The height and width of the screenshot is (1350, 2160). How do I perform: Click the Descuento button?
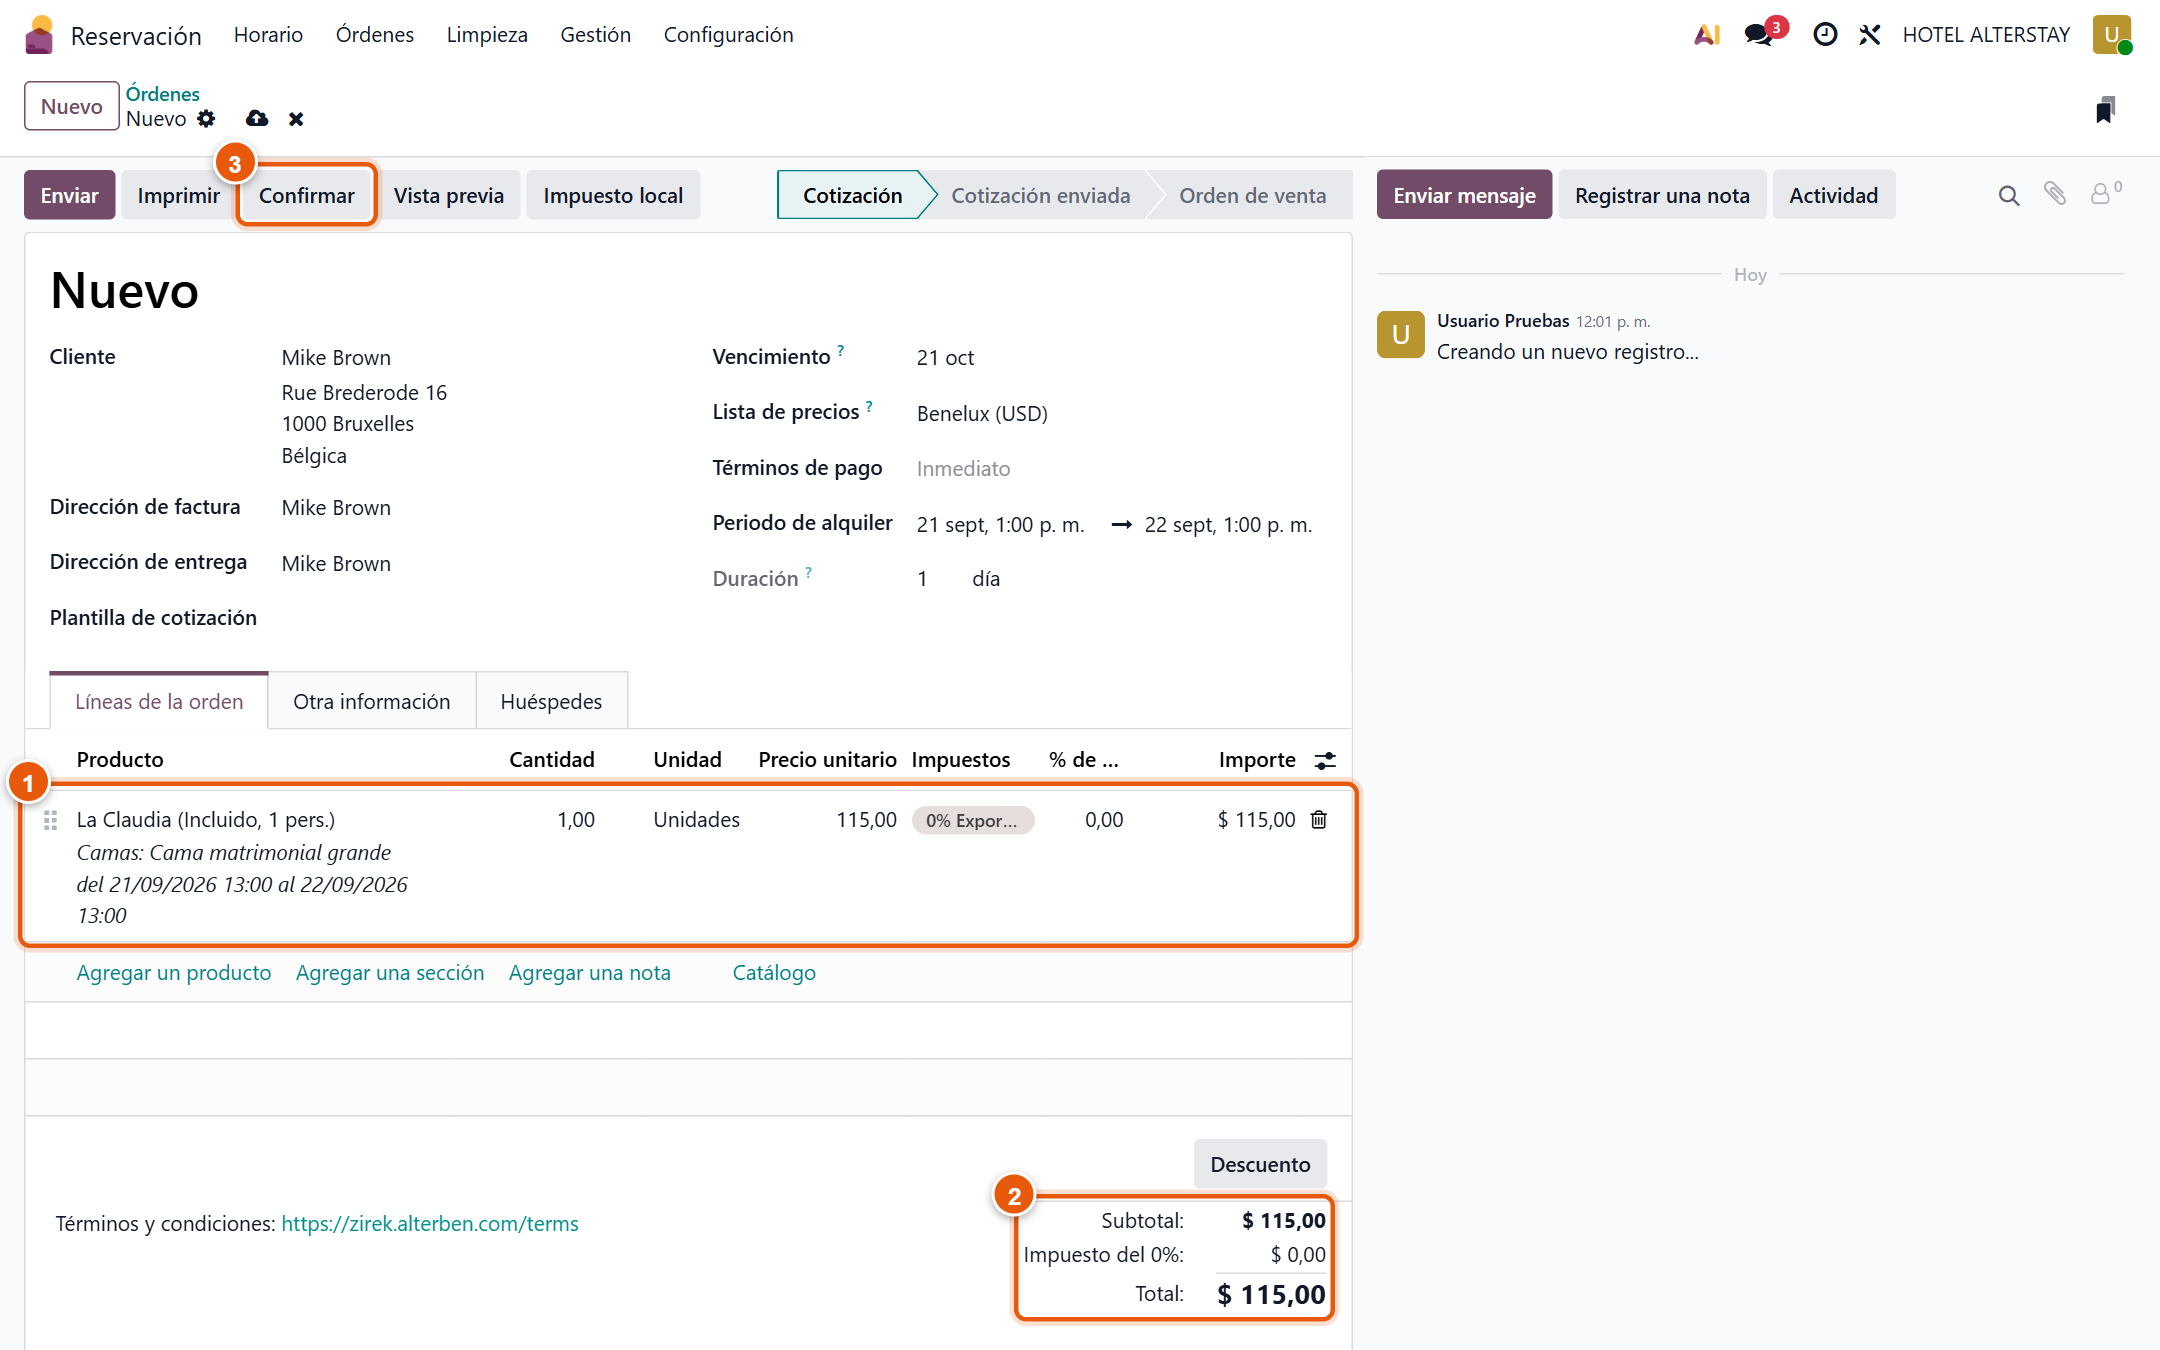click(1260, 1164)
